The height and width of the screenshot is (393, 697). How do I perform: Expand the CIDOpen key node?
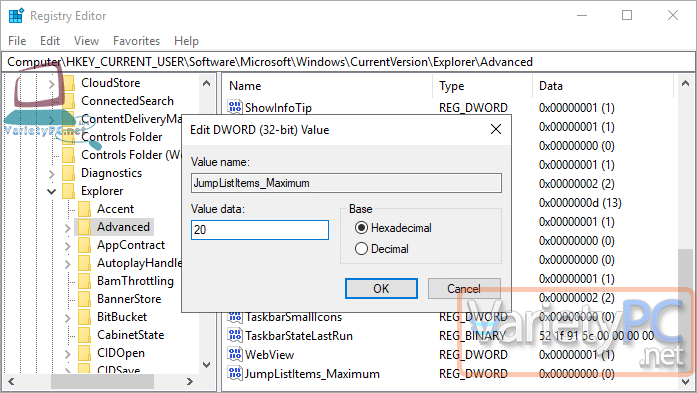click(68, 354)
